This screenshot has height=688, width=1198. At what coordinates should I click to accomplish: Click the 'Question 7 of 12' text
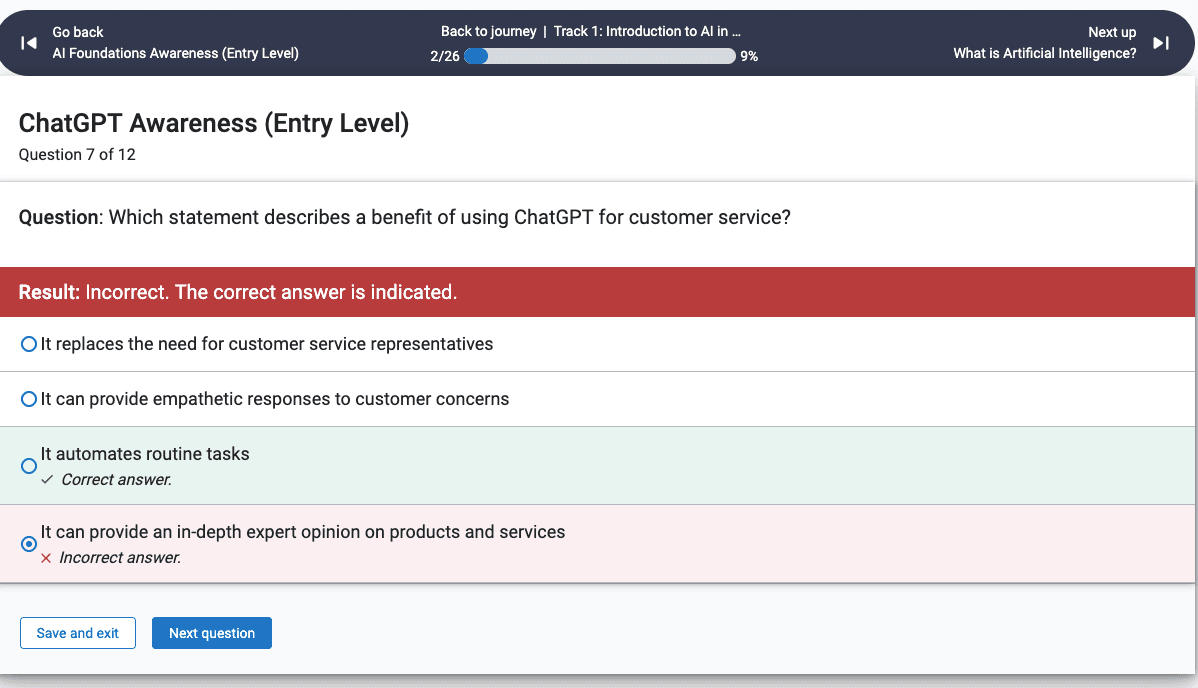pyautogui.click(x=77, y=154)
